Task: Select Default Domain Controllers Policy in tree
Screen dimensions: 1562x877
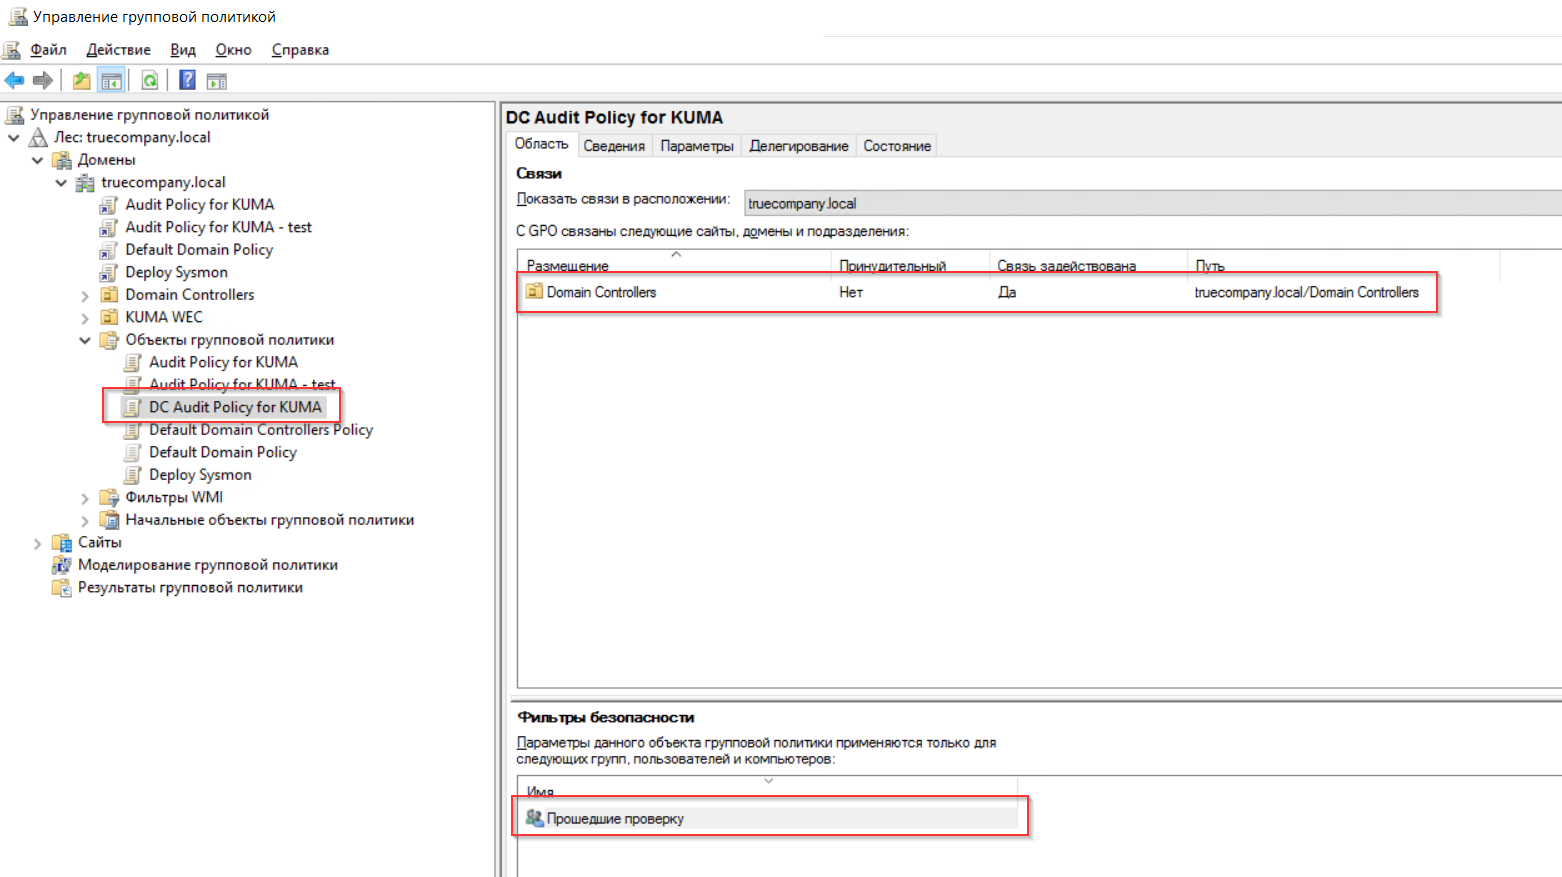Action: (261, 430)
